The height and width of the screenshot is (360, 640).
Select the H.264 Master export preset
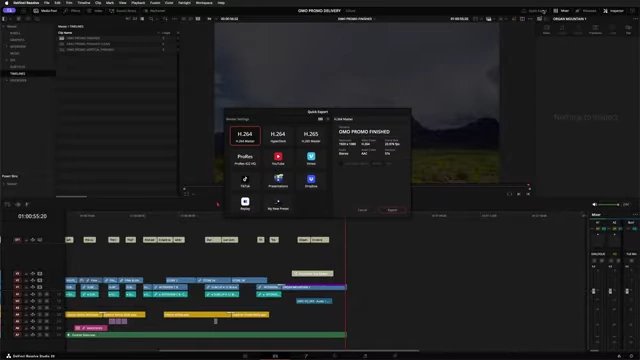245,136
